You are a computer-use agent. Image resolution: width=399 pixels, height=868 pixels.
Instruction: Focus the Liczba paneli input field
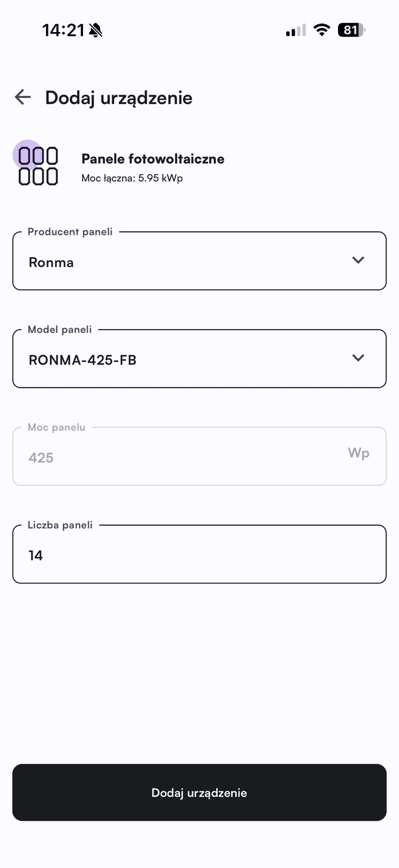point(199,554)
